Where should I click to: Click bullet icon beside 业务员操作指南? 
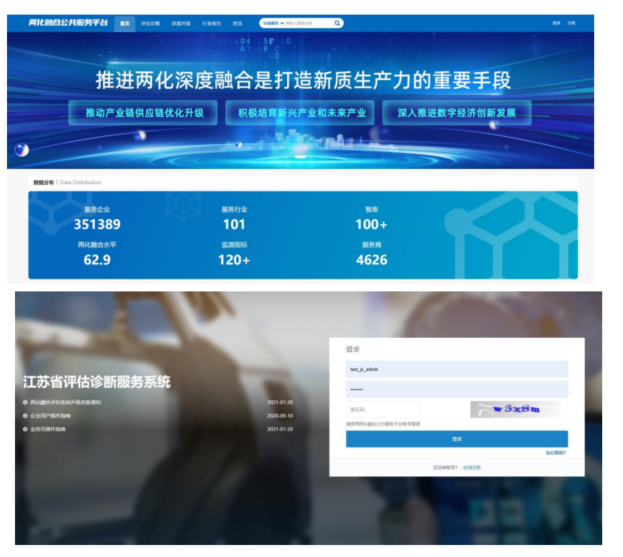tap(25, 429)
